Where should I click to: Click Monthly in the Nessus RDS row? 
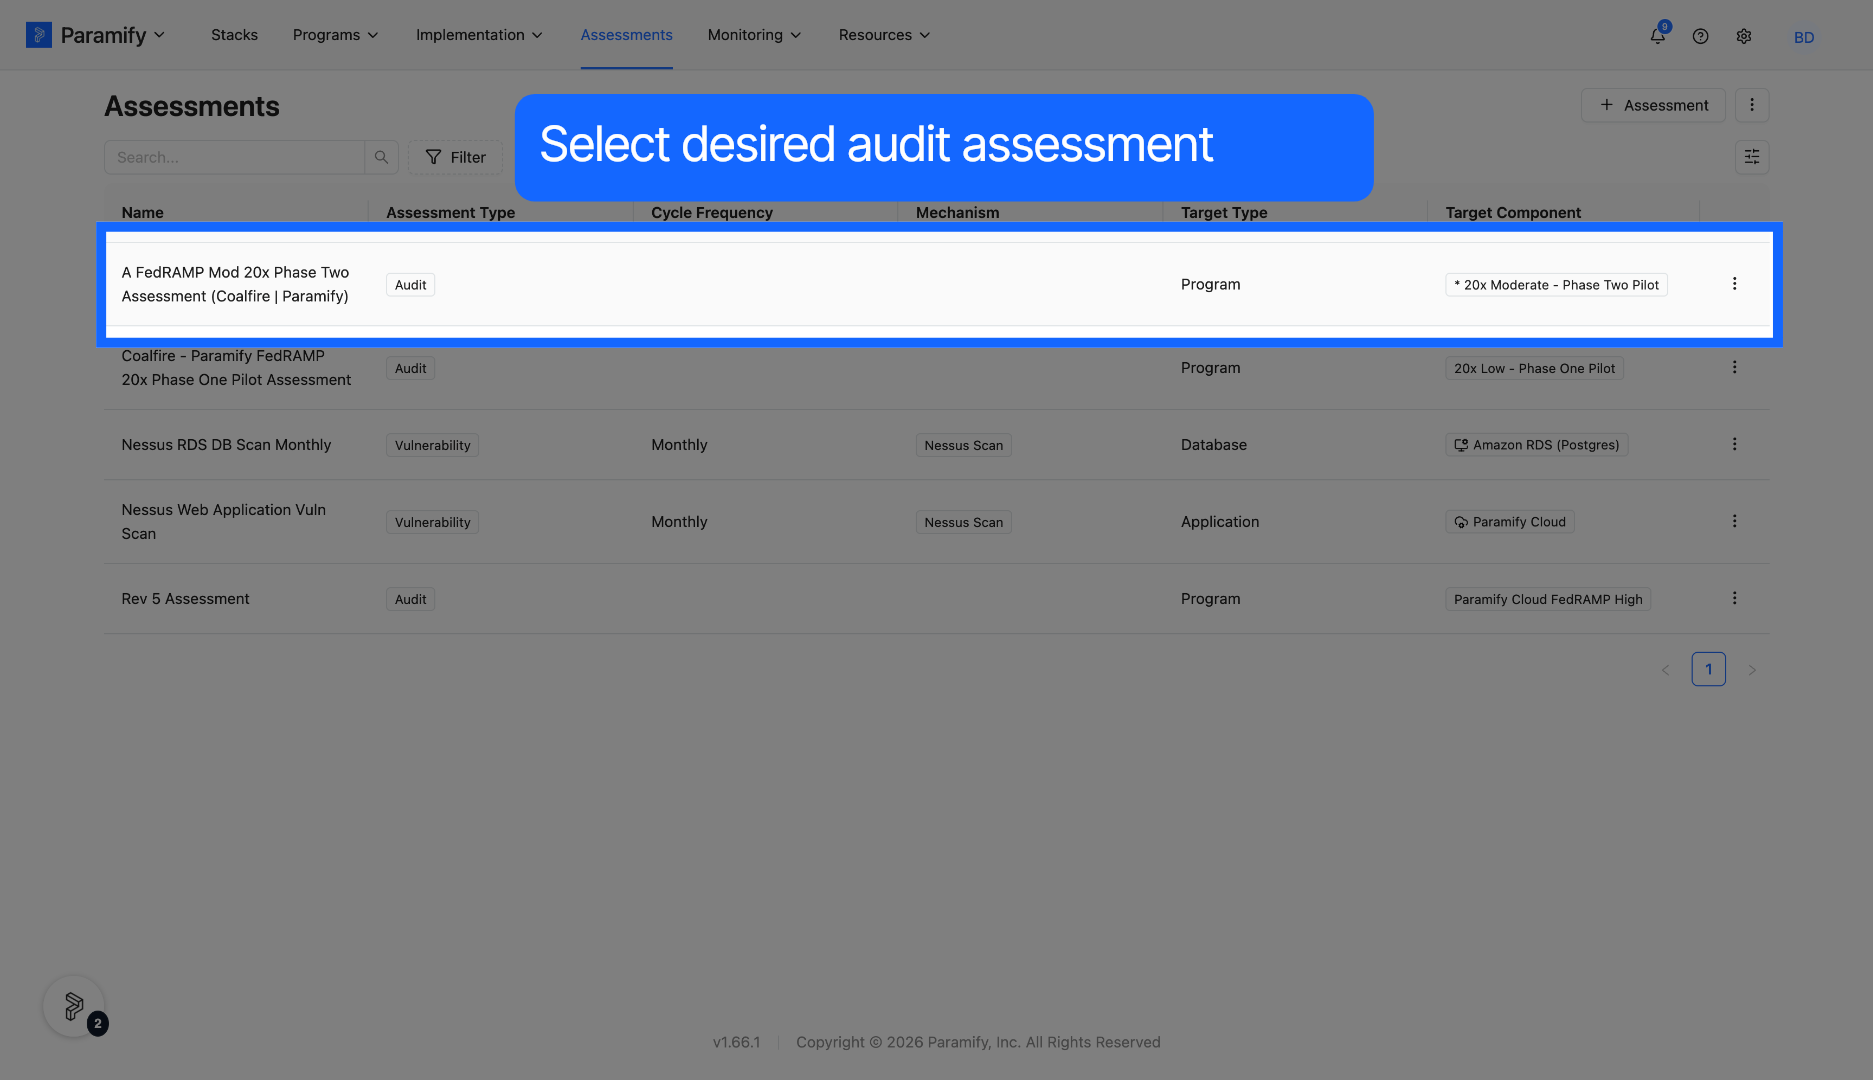coord(679,445)
